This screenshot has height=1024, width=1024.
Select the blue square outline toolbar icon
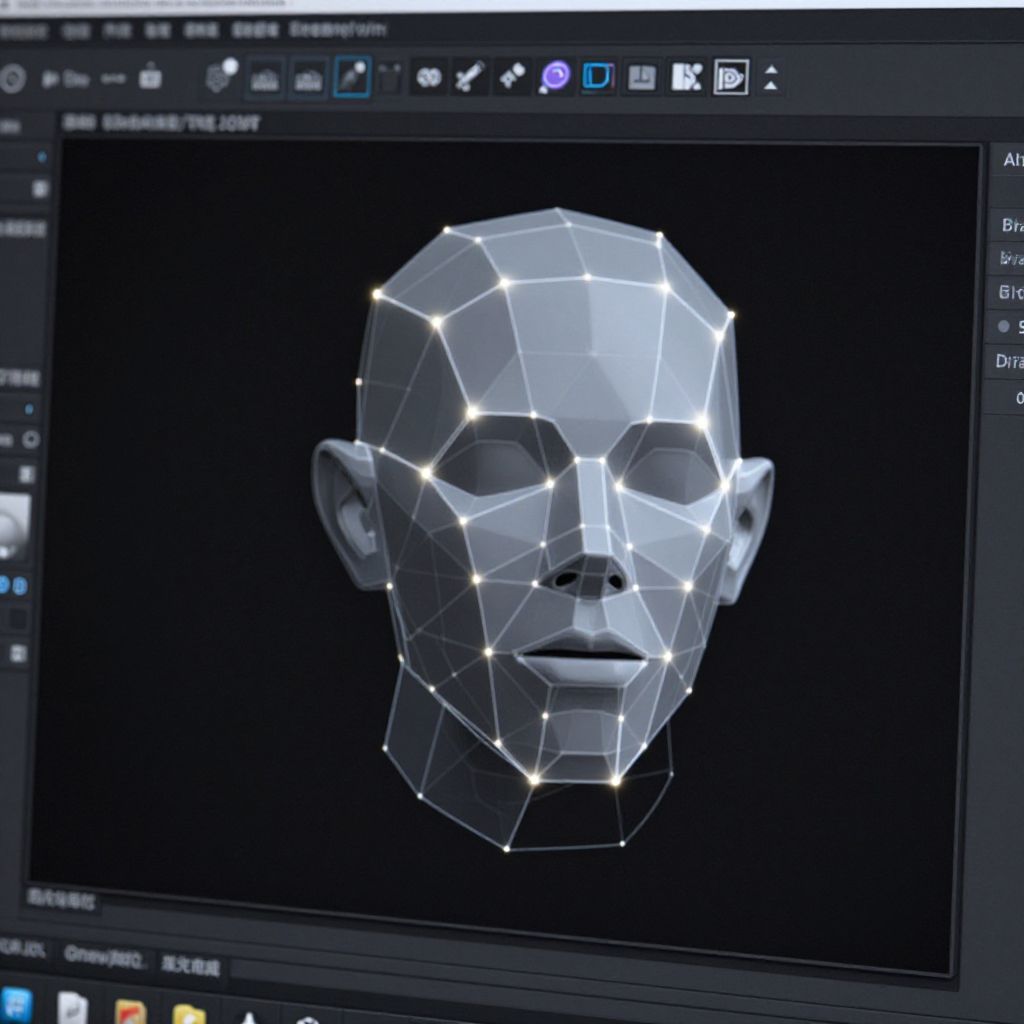[x=597, y=76]
